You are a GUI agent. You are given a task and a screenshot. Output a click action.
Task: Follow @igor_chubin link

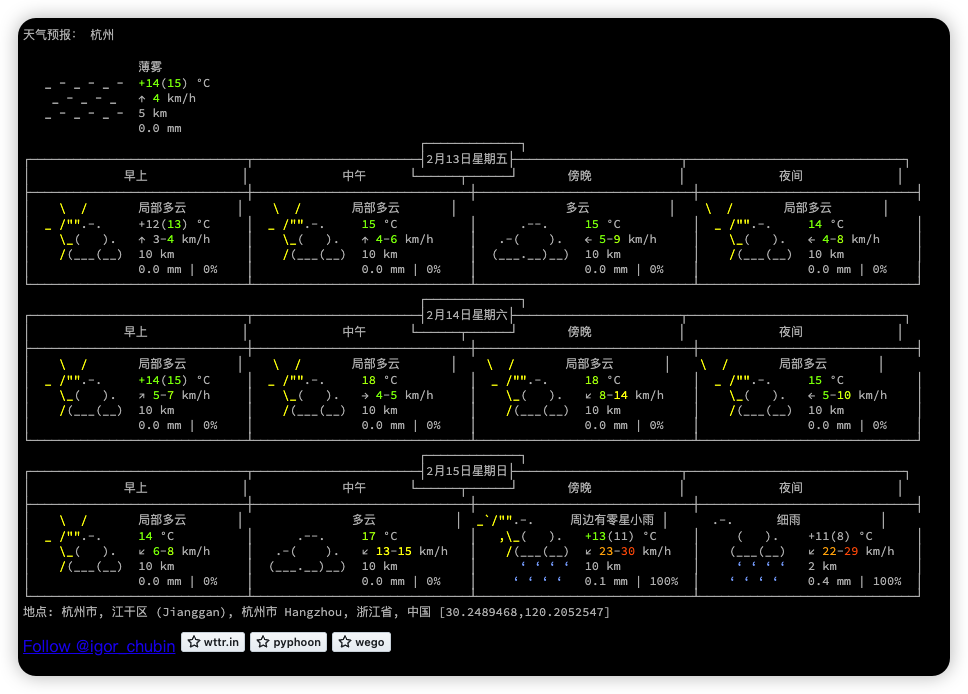point(98,646)
